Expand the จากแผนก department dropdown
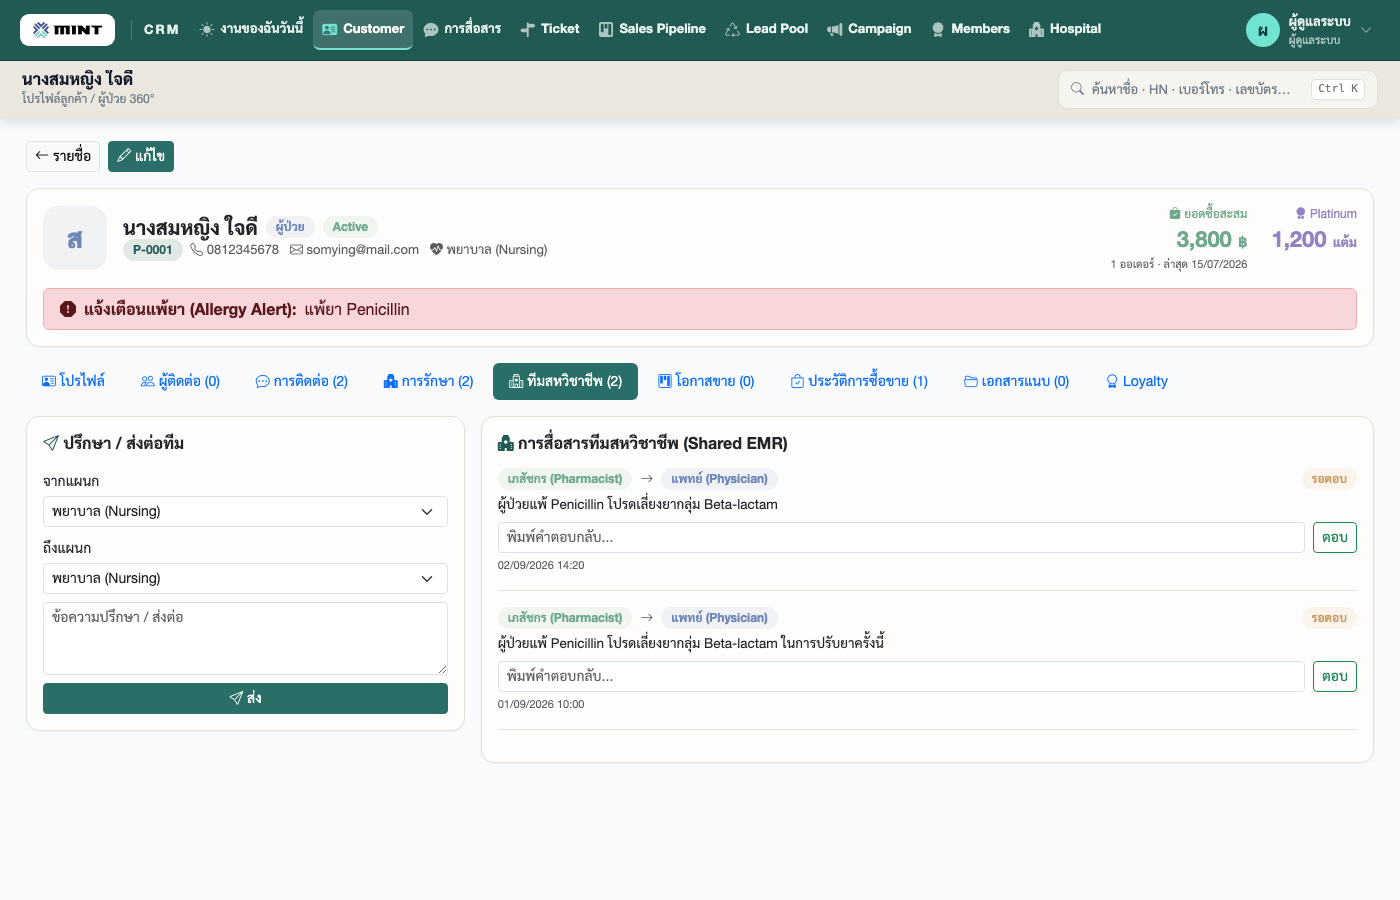 point(245,511)
